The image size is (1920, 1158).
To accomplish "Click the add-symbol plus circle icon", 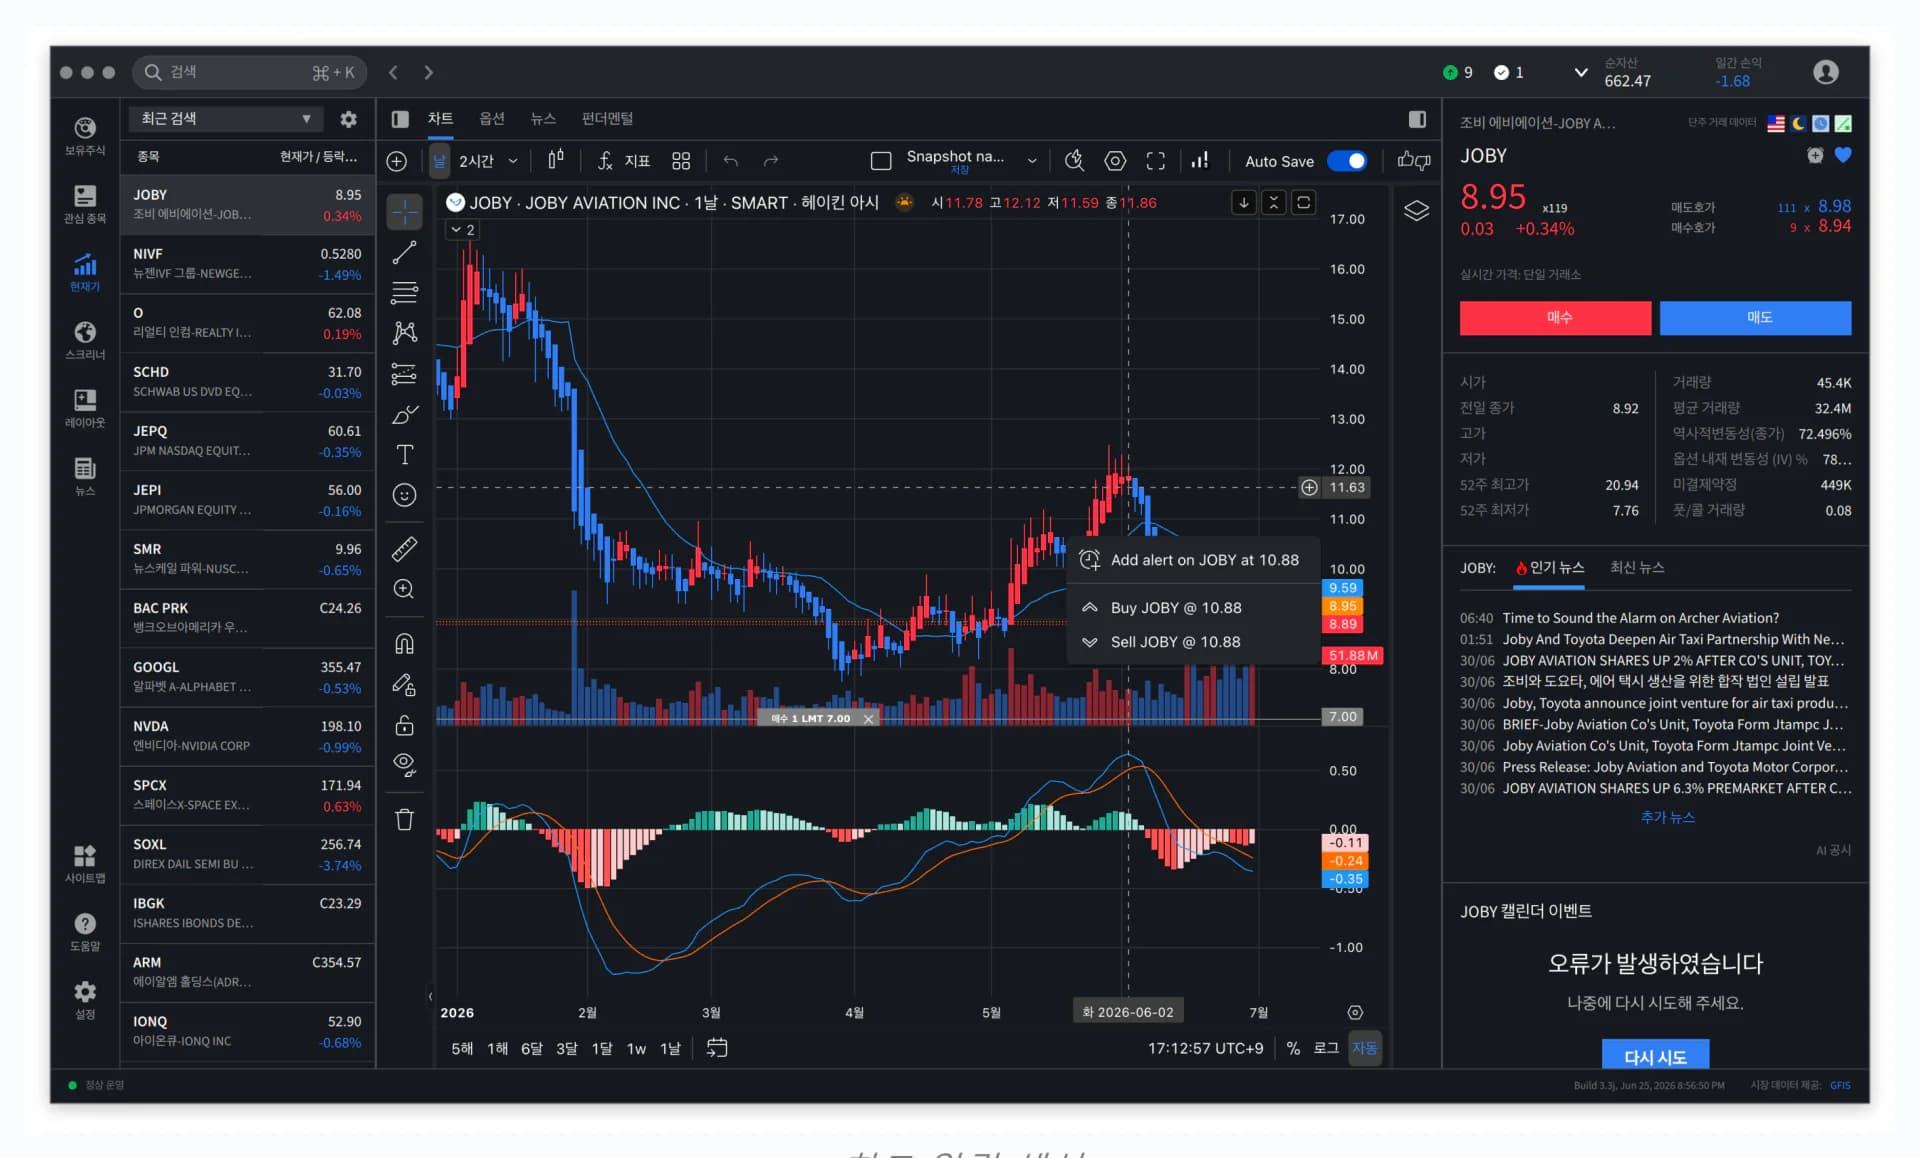I will (x=397, y=161).
